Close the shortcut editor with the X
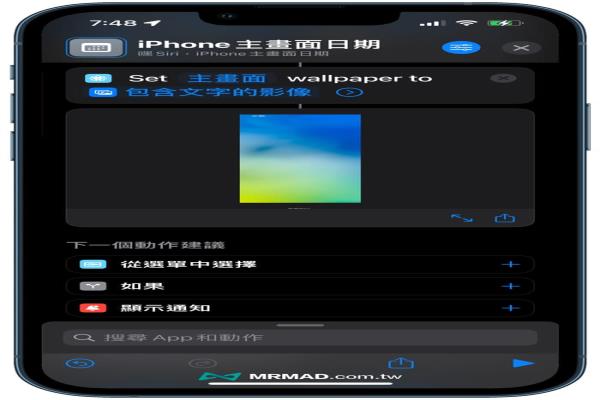The height and width of the screenshot is (400, 600). click(x=521, y=48)
